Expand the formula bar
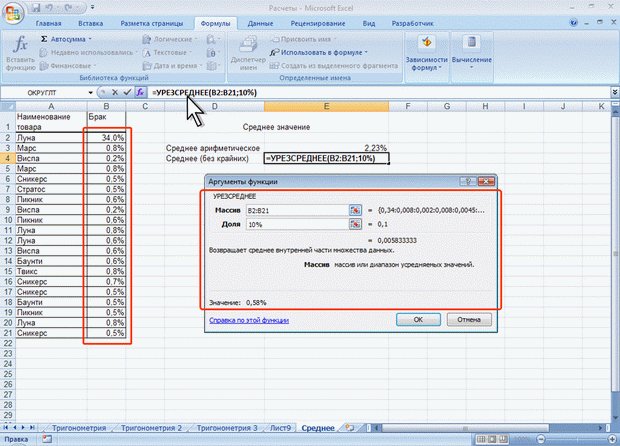 (615, 92)
